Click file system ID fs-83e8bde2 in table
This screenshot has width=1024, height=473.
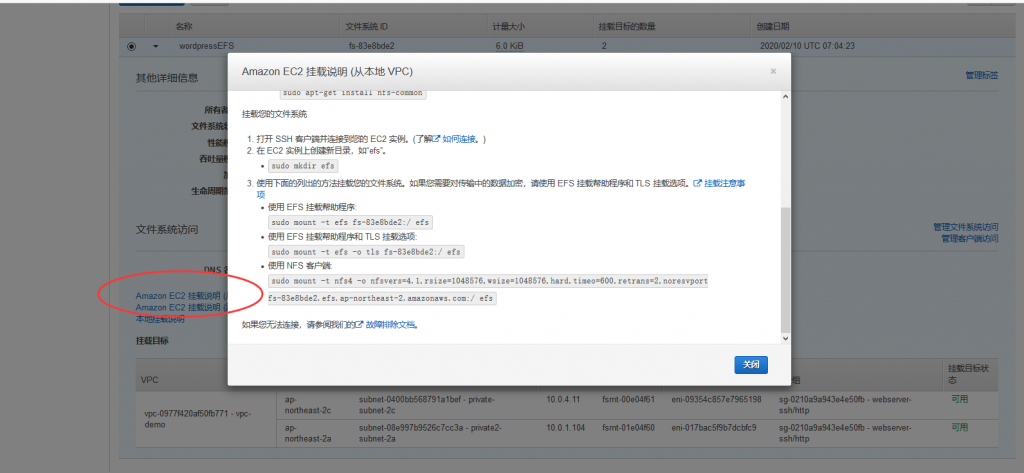(x=372, y=46)
